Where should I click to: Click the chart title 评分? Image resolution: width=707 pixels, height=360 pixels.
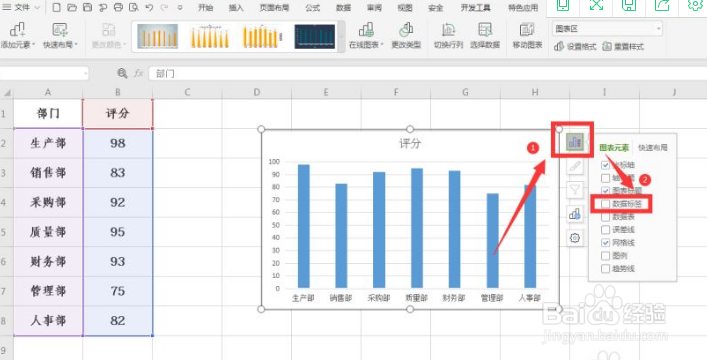pyautogui.click(x=410, y=143)
